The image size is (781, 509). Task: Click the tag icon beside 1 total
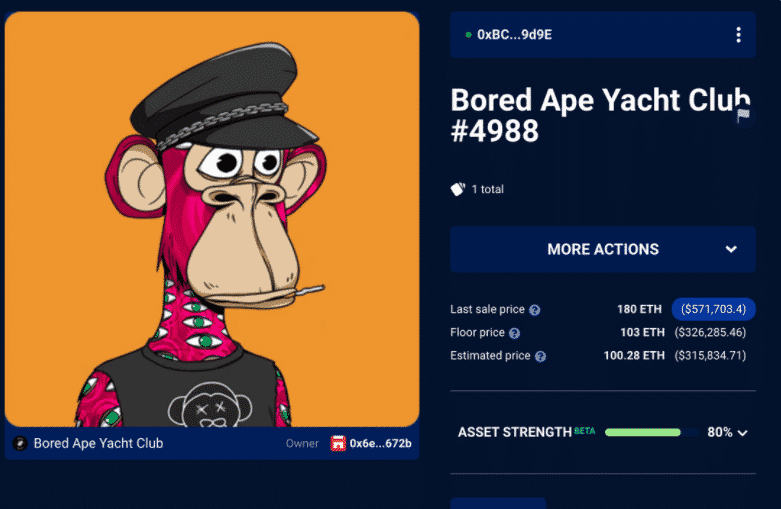tap(457, 189)
